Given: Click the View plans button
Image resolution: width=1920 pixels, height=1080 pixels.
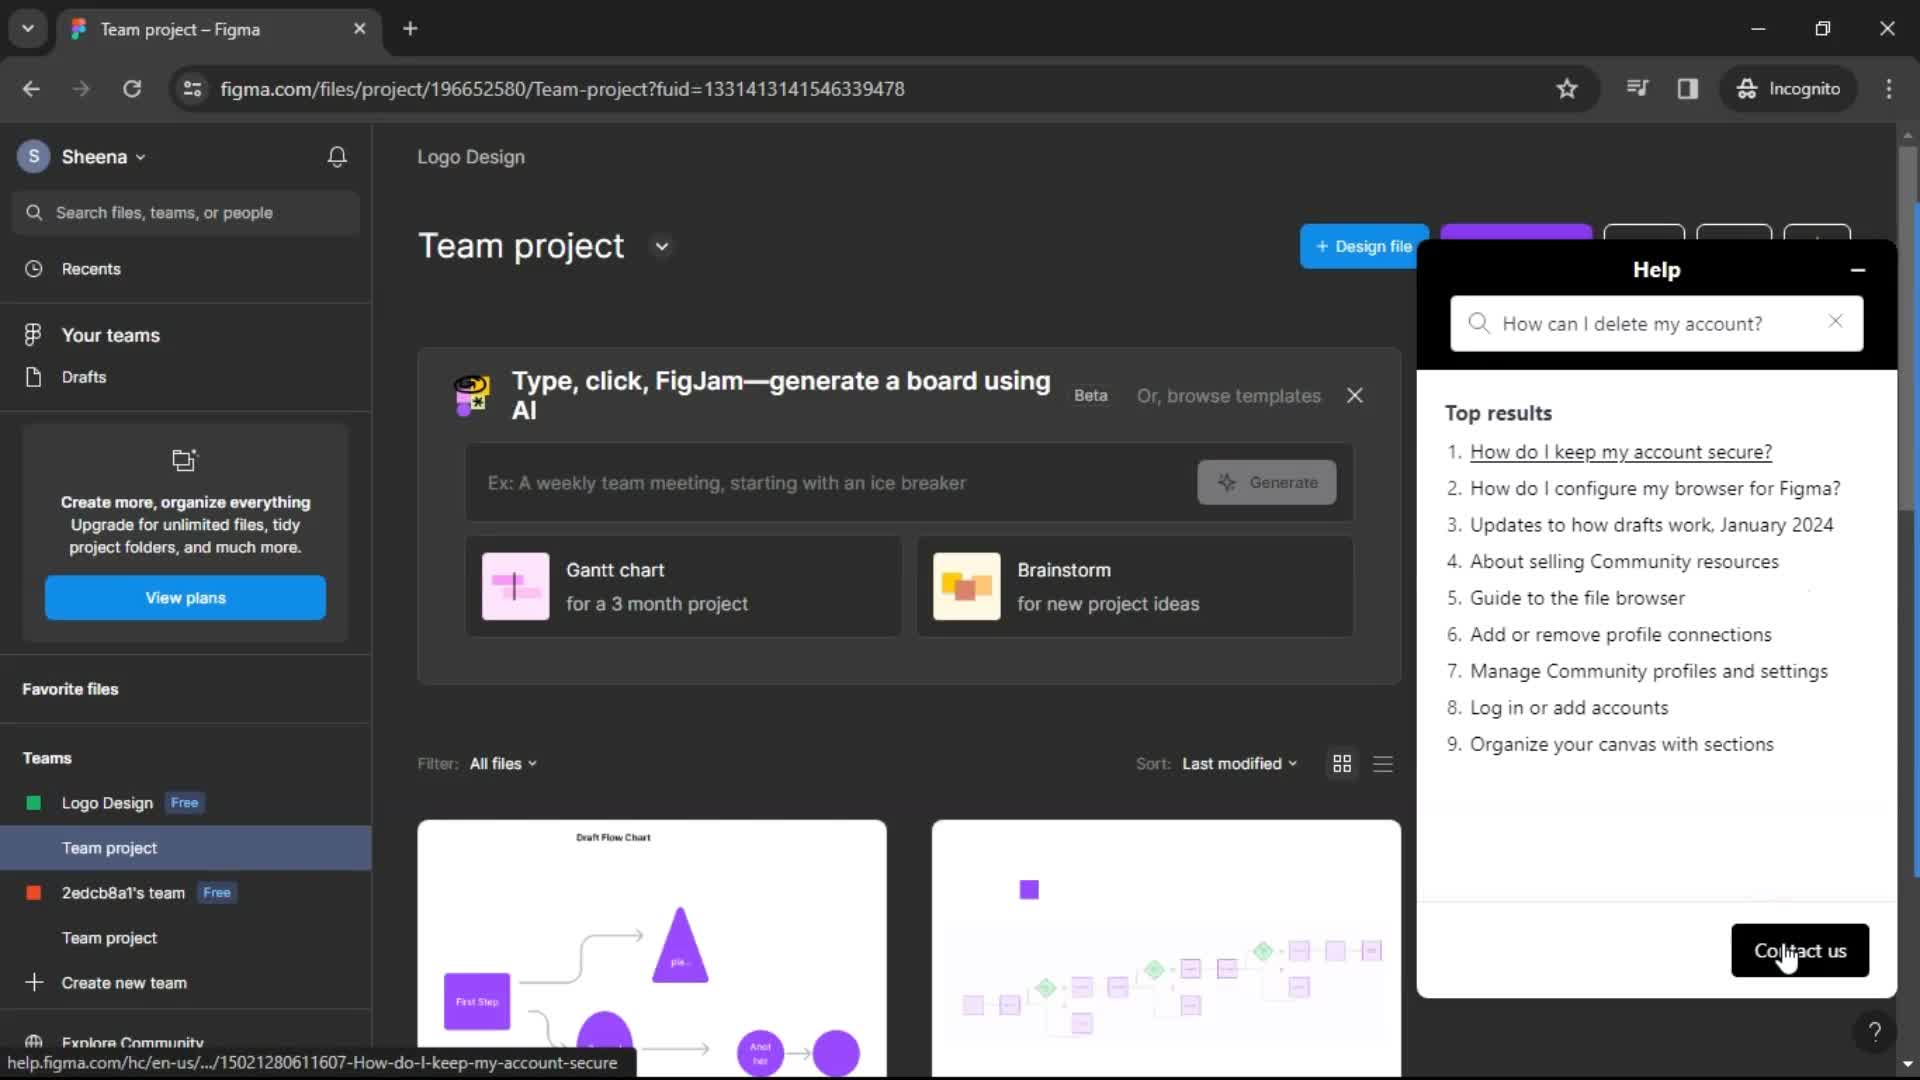Looking at the screenshot, I should 185,598.
